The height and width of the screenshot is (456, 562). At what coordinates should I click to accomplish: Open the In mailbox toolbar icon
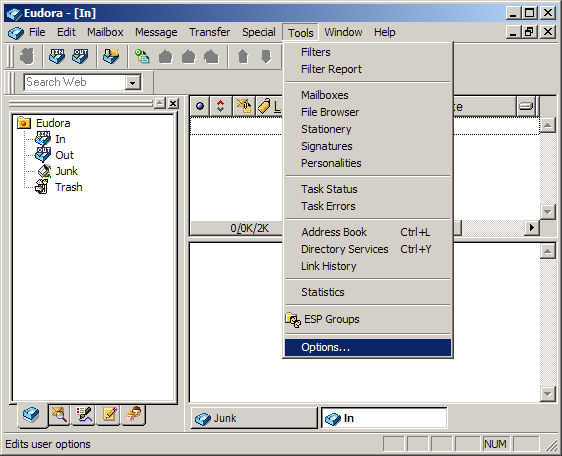(57, 56)
